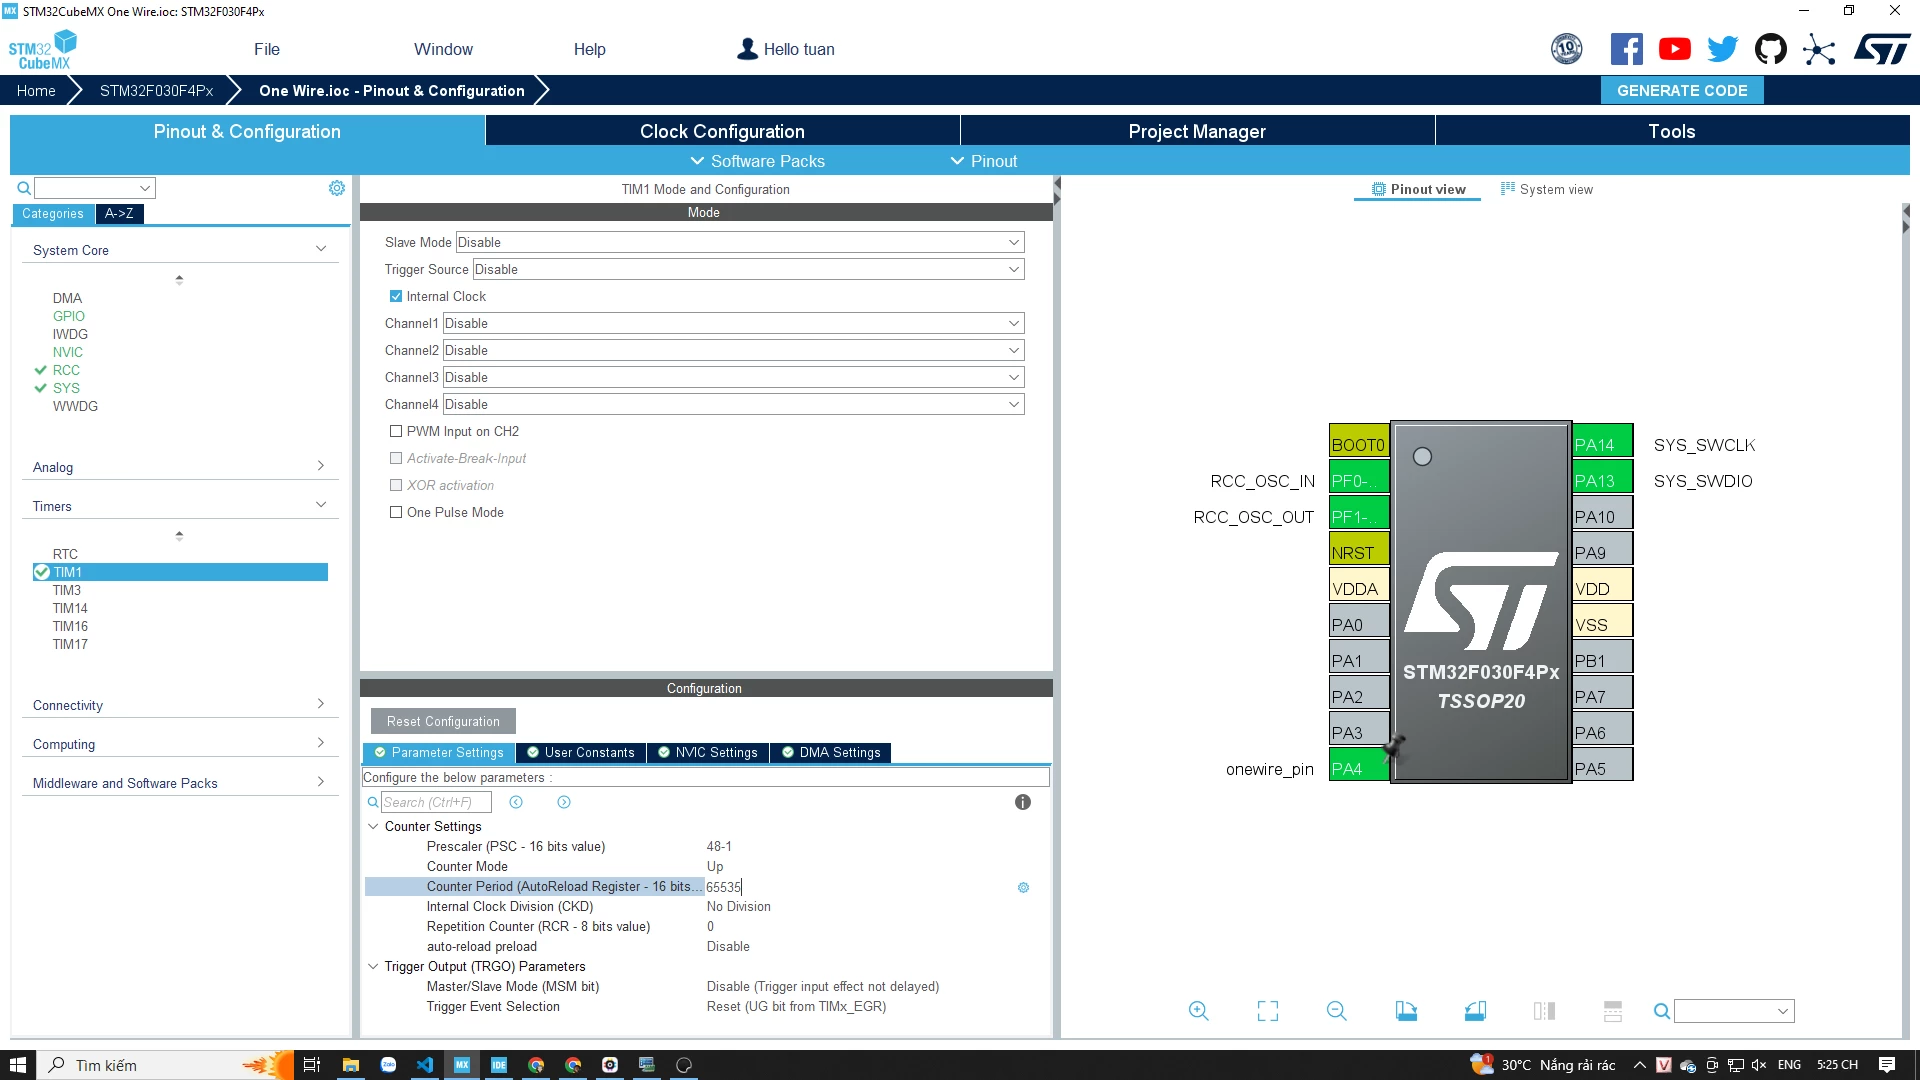Screen dimensions: 1920x1080
Task: Enable One Pulse Mode checkbox
Action: (396, 512)
